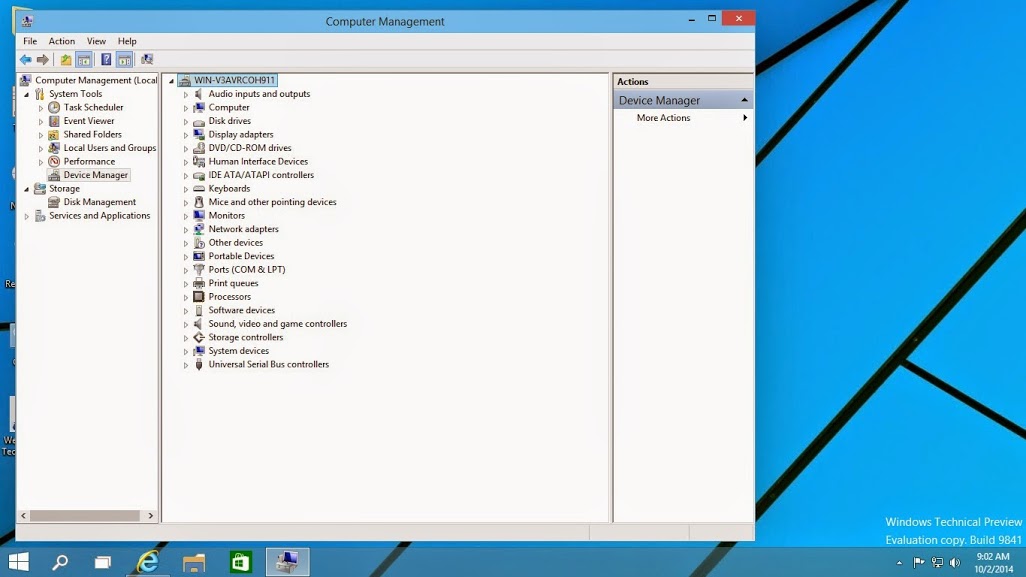The image size is (1026, 577).
Task: Click the Keyboards device icon
Action: tap(199, 188)
